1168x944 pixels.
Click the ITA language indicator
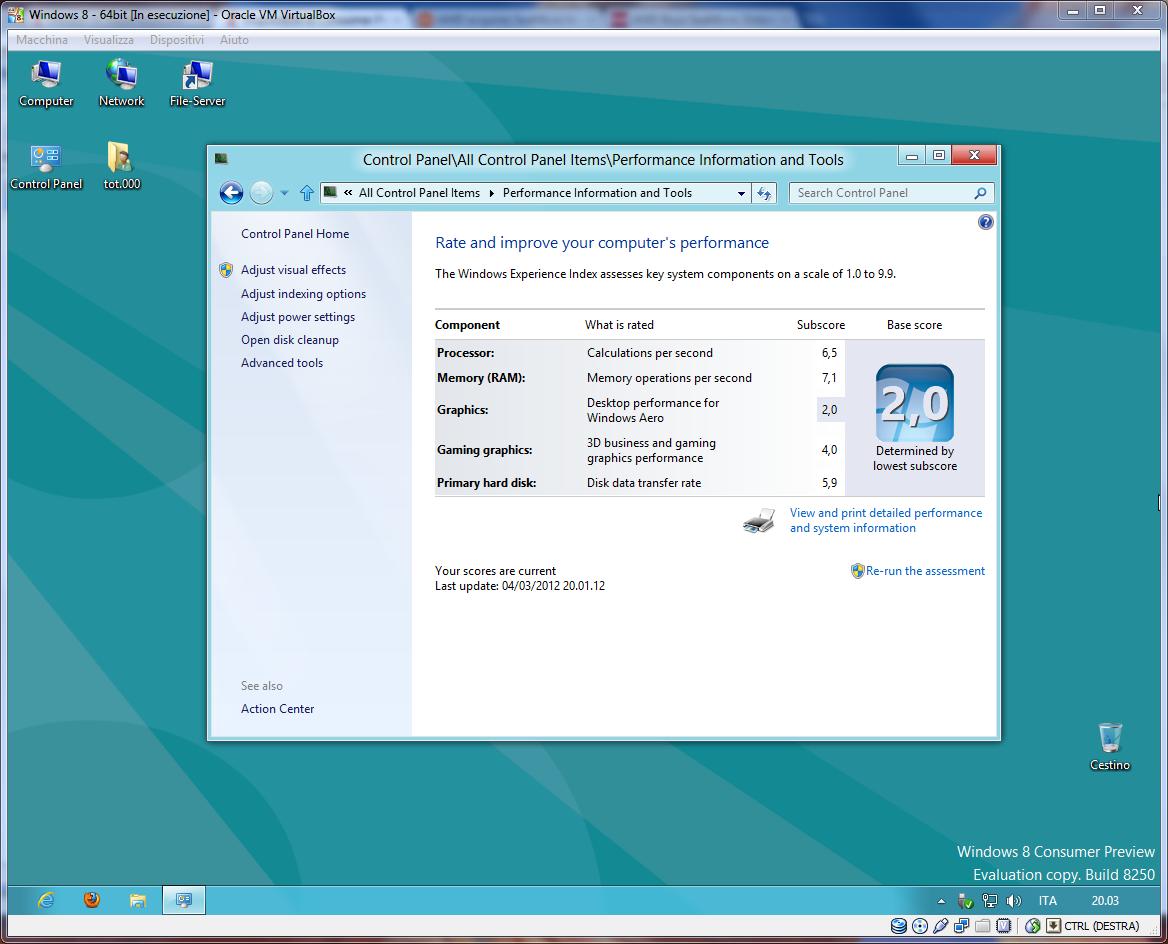point(1048,901)
